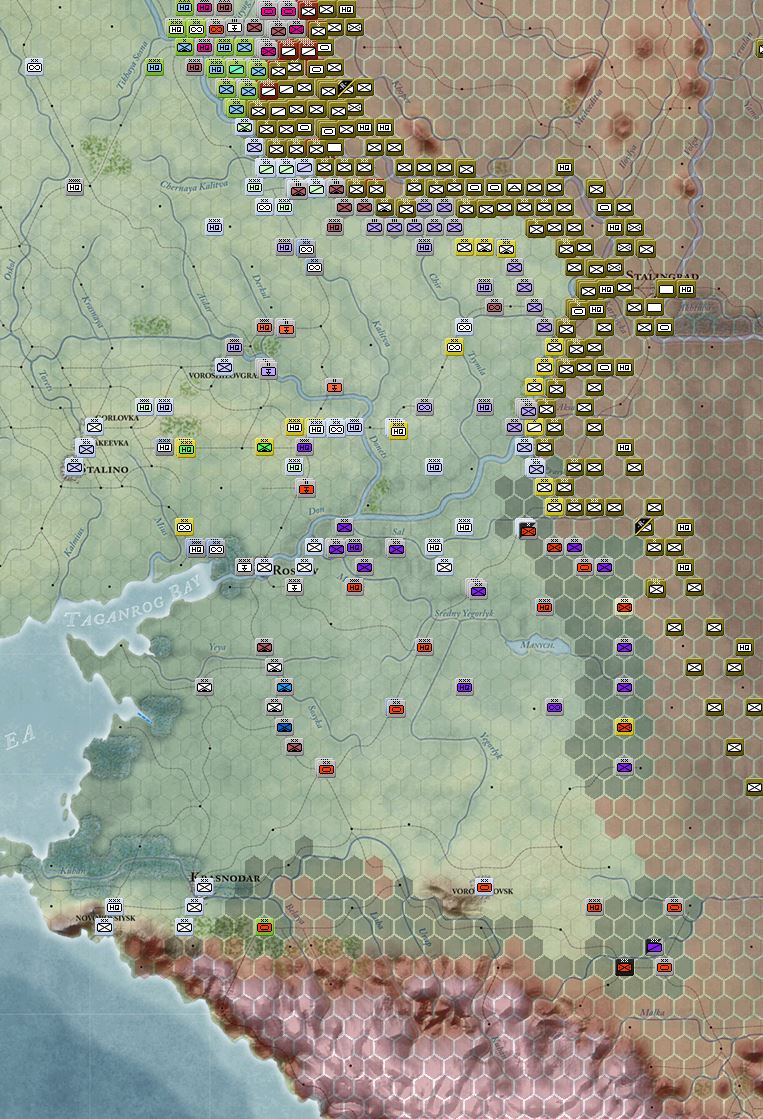Click the Khoper river label

(x=399, y=90)
